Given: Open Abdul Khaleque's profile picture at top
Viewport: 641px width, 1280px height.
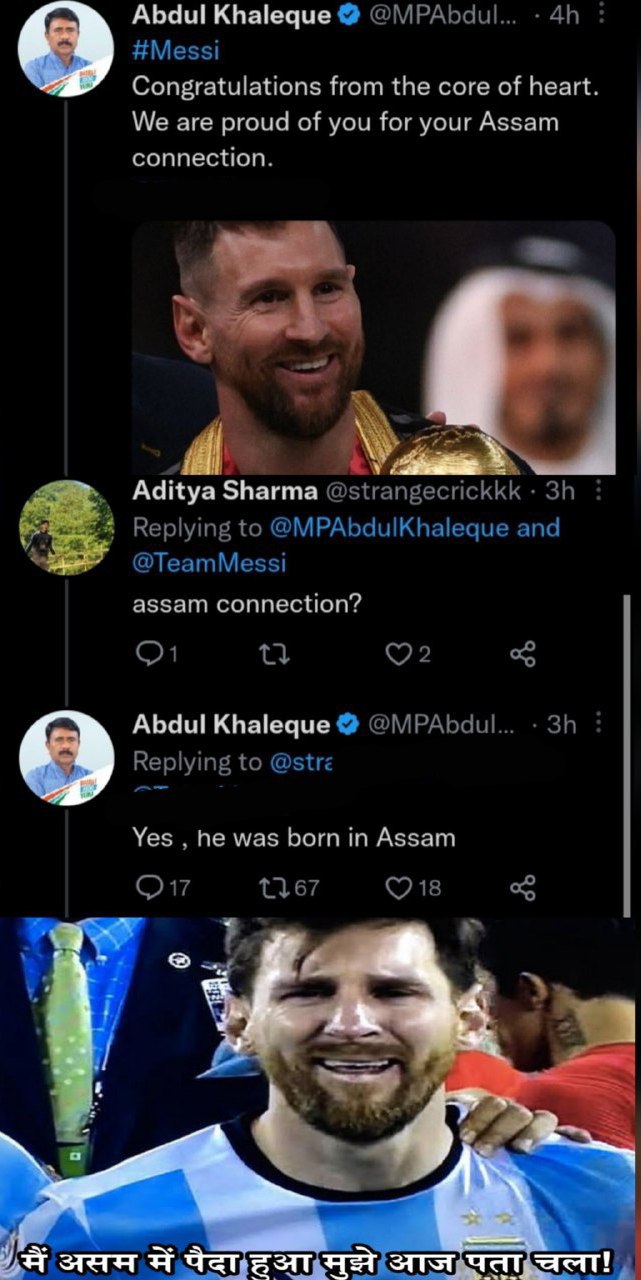Looking at the screenshot, I should click(x=66, y=49).
